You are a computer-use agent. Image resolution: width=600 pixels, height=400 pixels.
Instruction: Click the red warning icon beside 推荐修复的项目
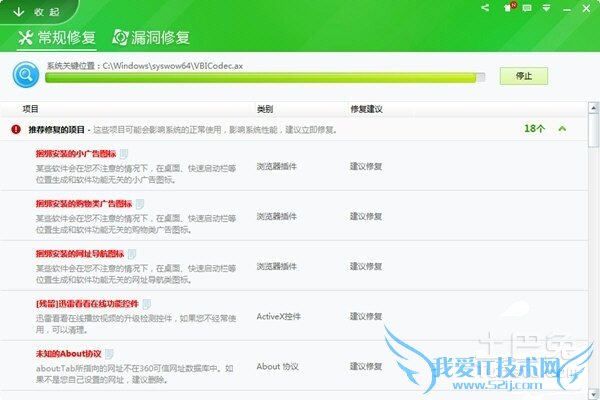(16, 129)
